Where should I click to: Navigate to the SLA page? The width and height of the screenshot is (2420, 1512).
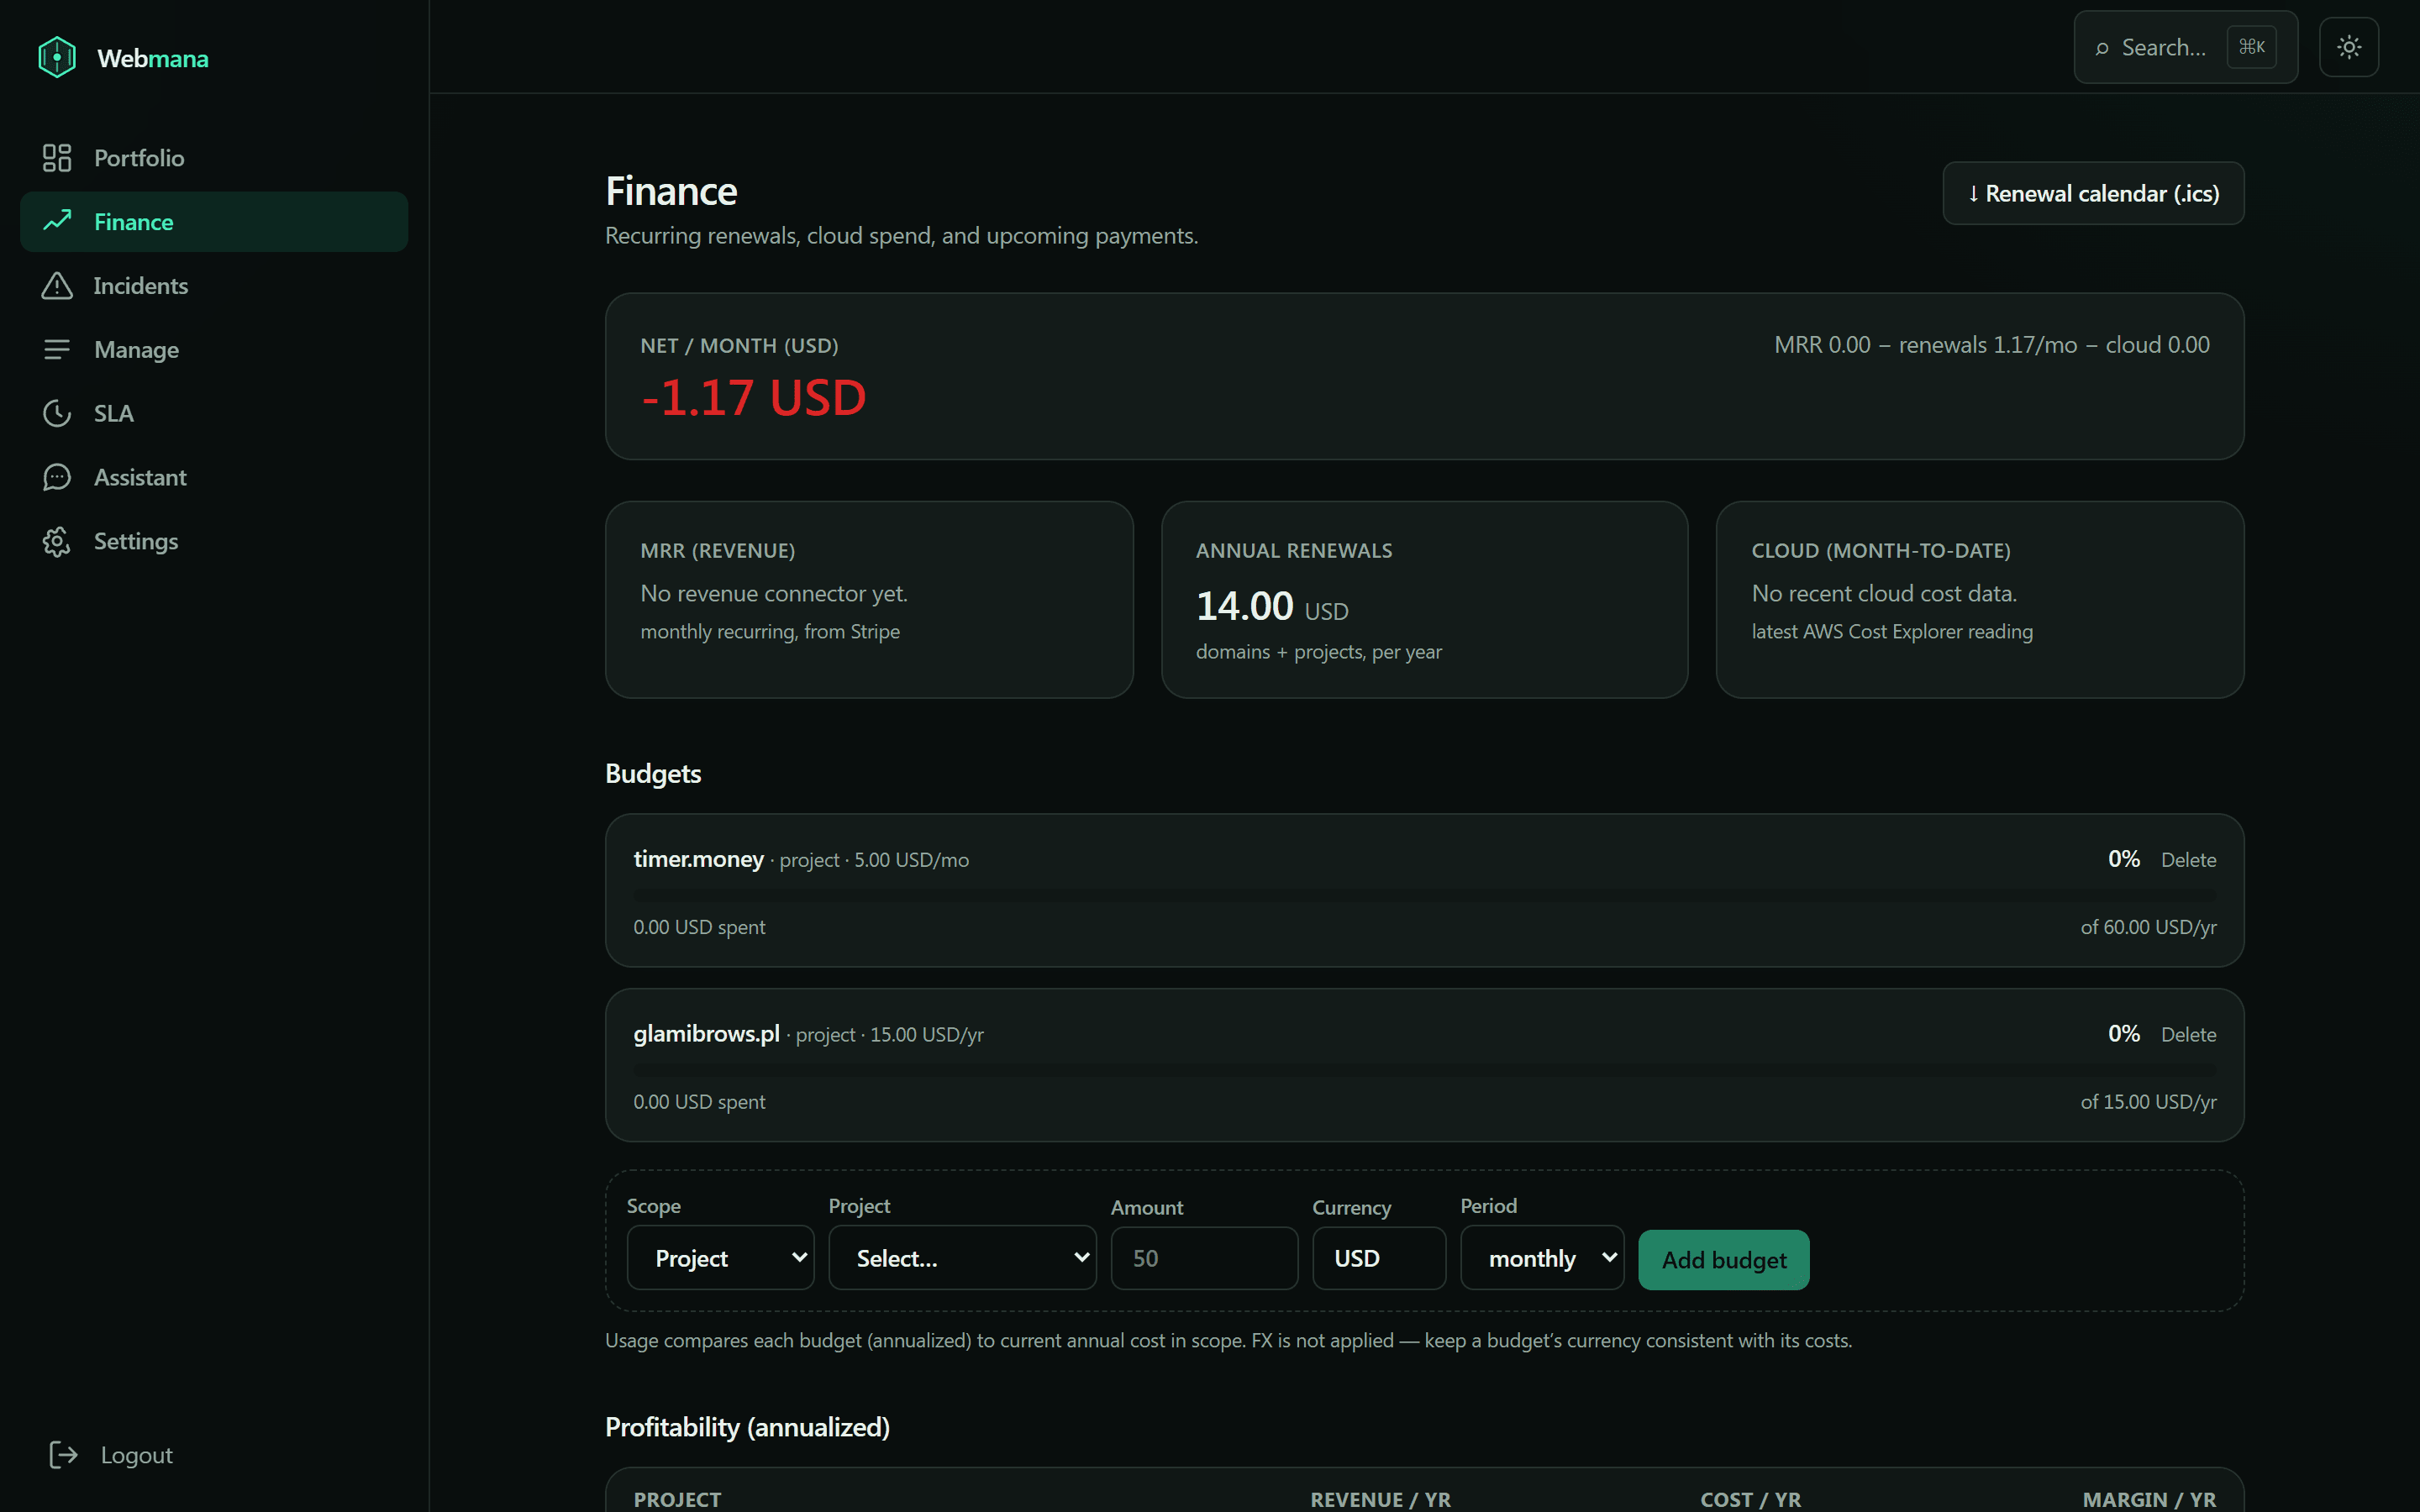coord(214,413)
